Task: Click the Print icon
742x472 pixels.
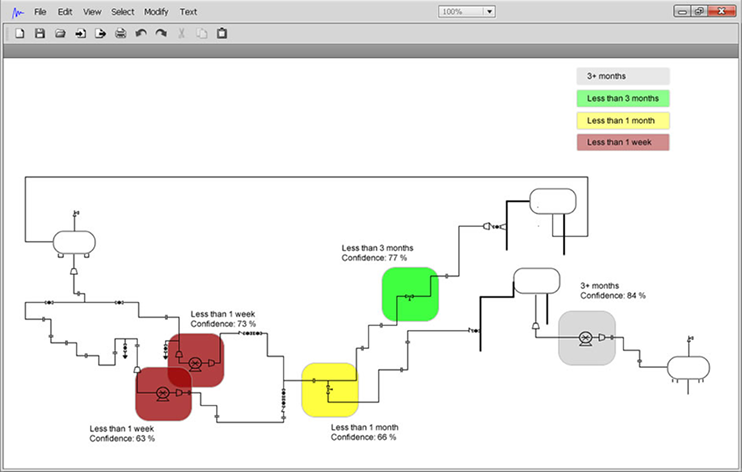Action: 121,33
